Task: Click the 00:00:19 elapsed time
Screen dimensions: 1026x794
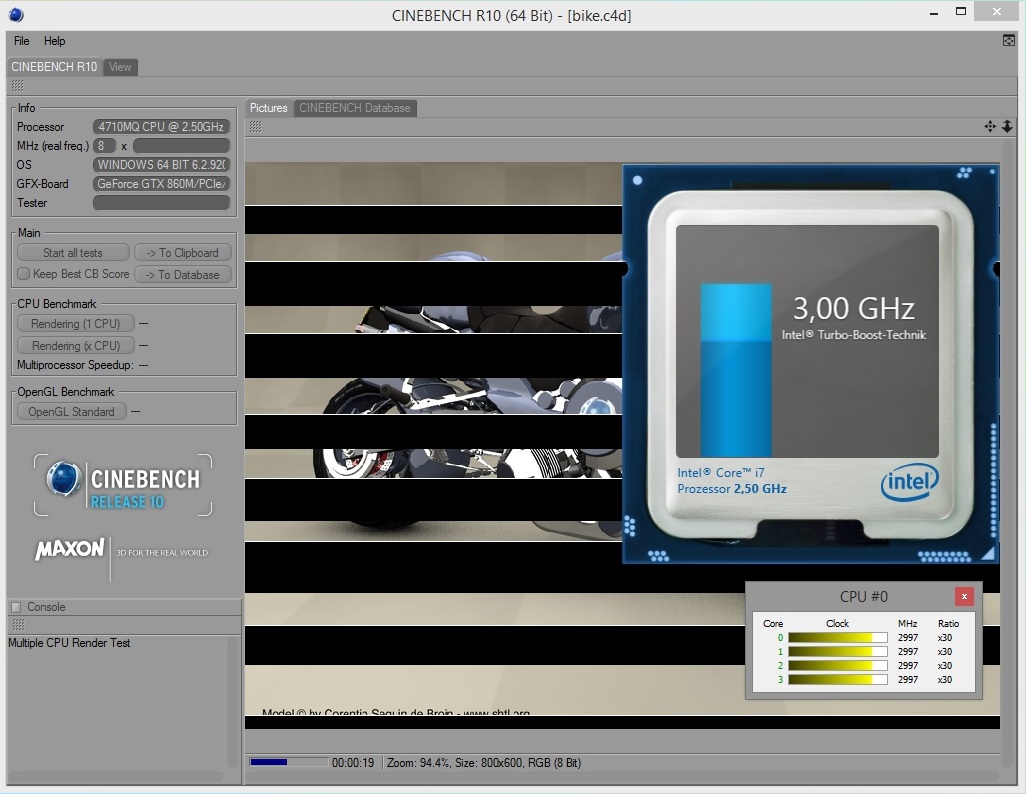Action: pyautogui.click(x=353, y=763)
